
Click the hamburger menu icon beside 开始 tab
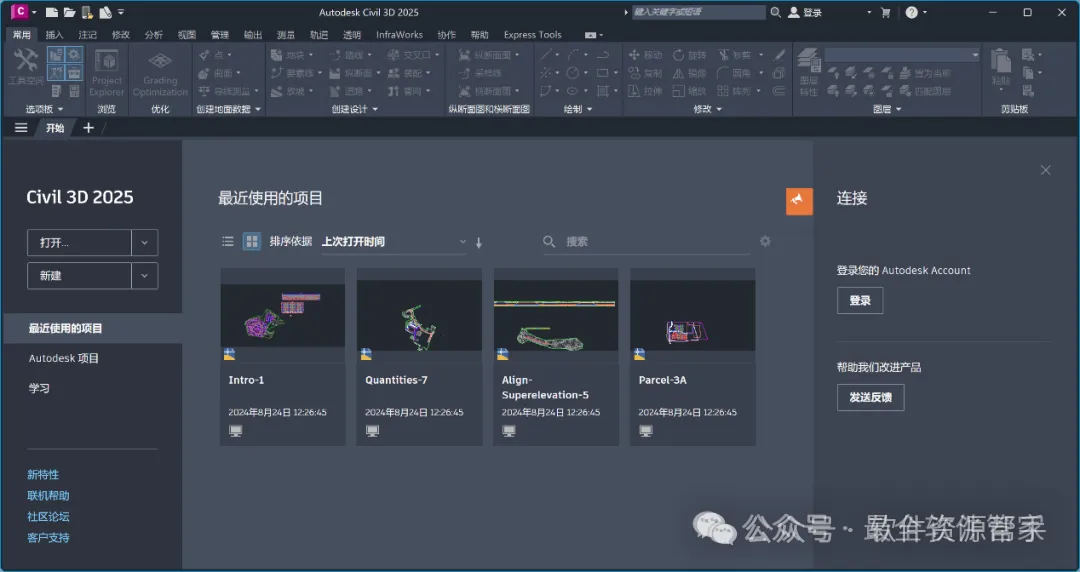tap(21, 127)
